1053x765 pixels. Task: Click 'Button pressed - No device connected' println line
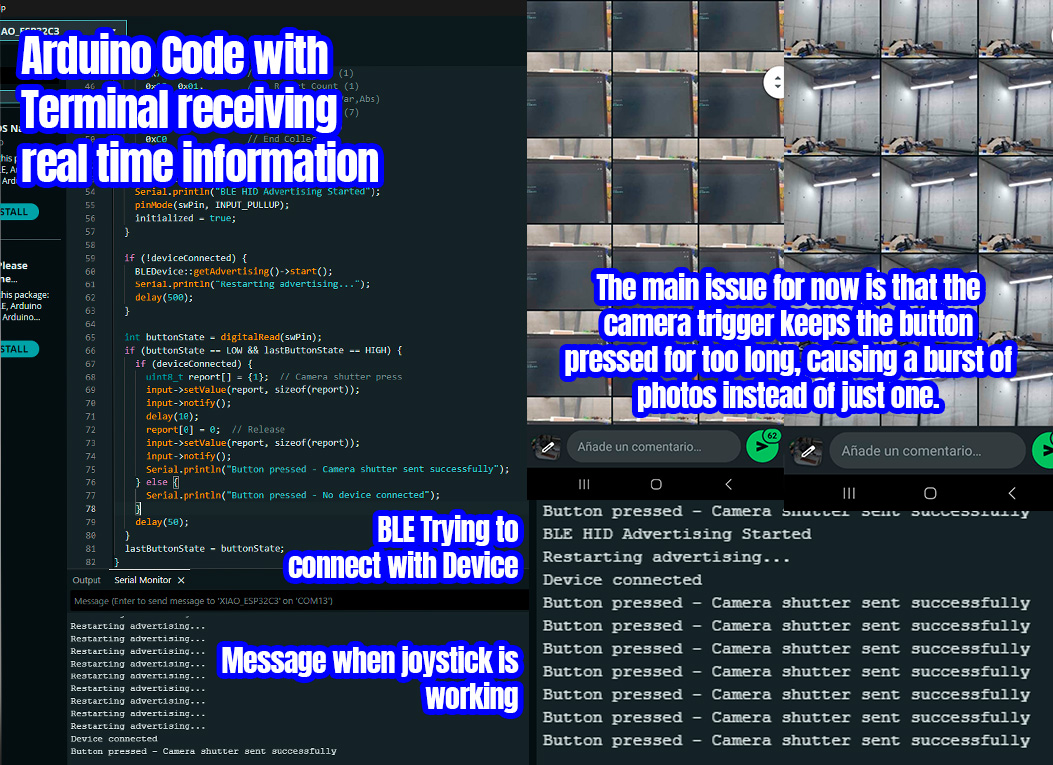coord(293,495)
